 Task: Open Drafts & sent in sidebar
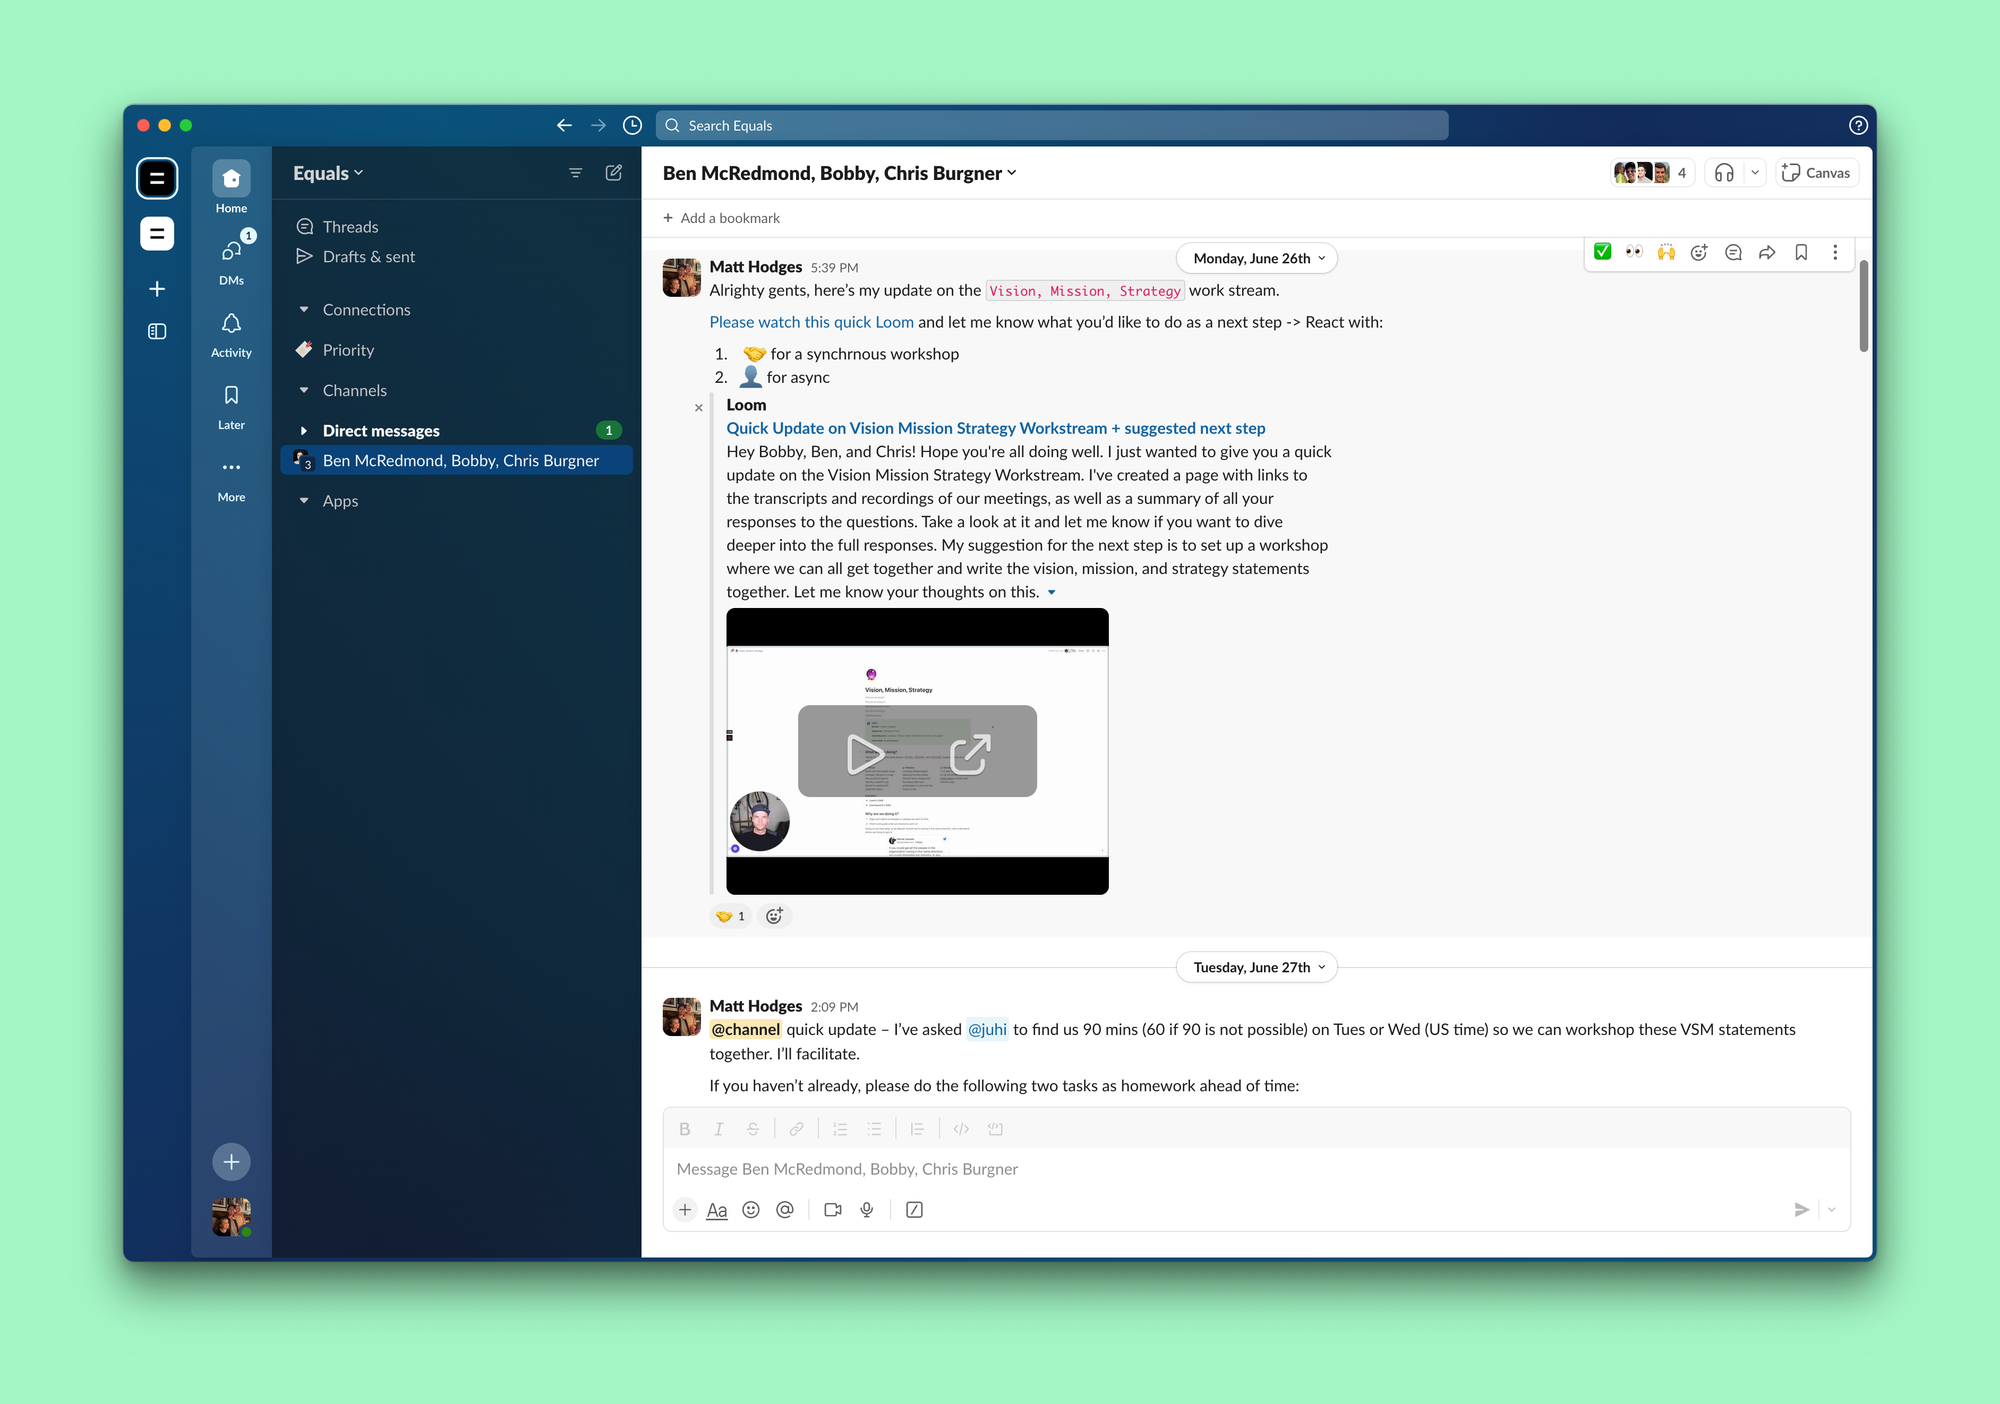click(x=368, y=257)
